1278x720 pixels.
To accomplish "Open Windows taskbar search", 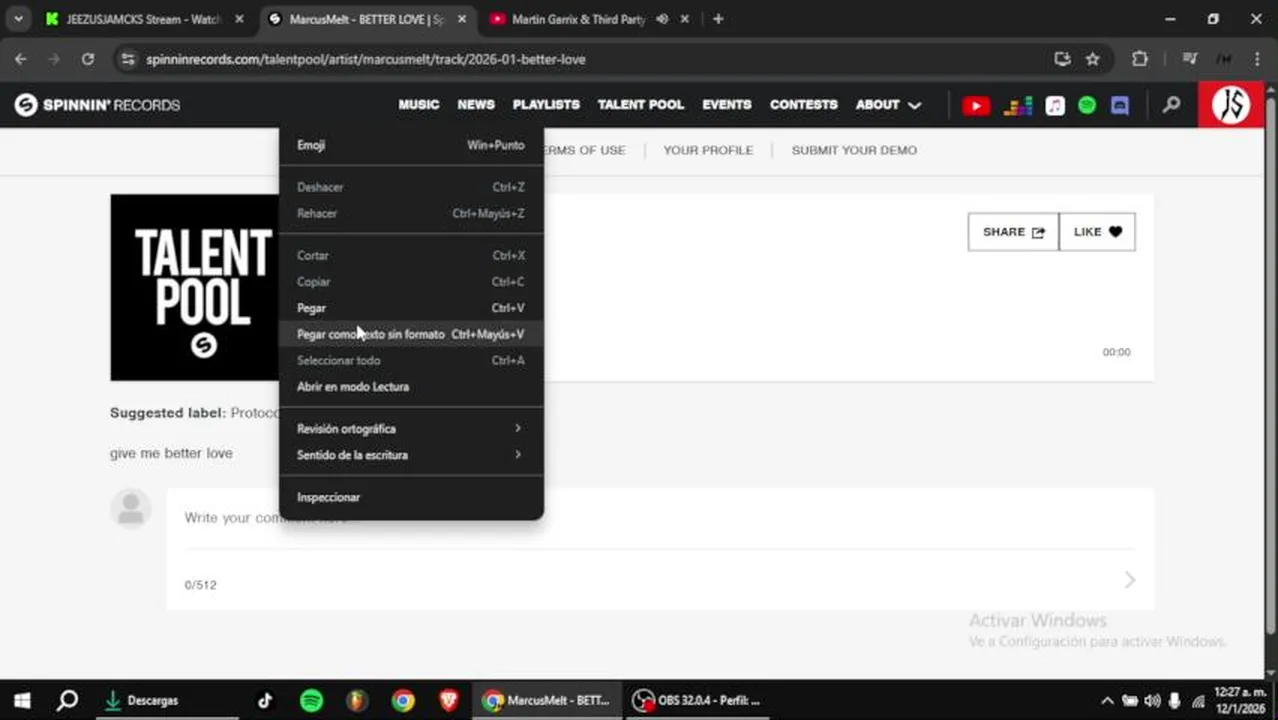I will tap(67, 701).
